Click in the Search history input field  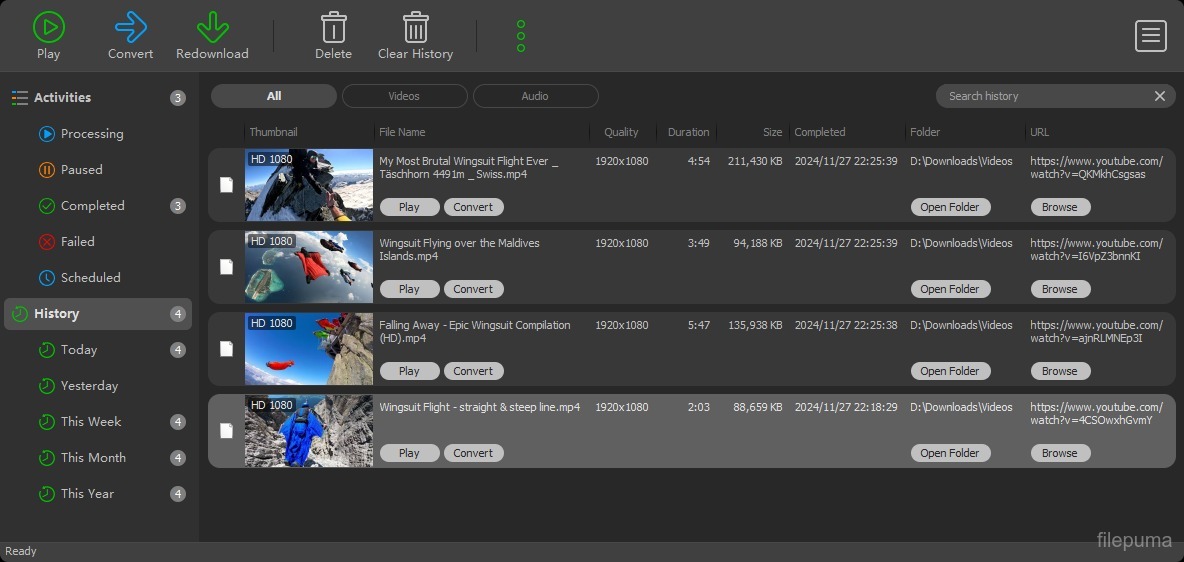(x=1040, y=96)
